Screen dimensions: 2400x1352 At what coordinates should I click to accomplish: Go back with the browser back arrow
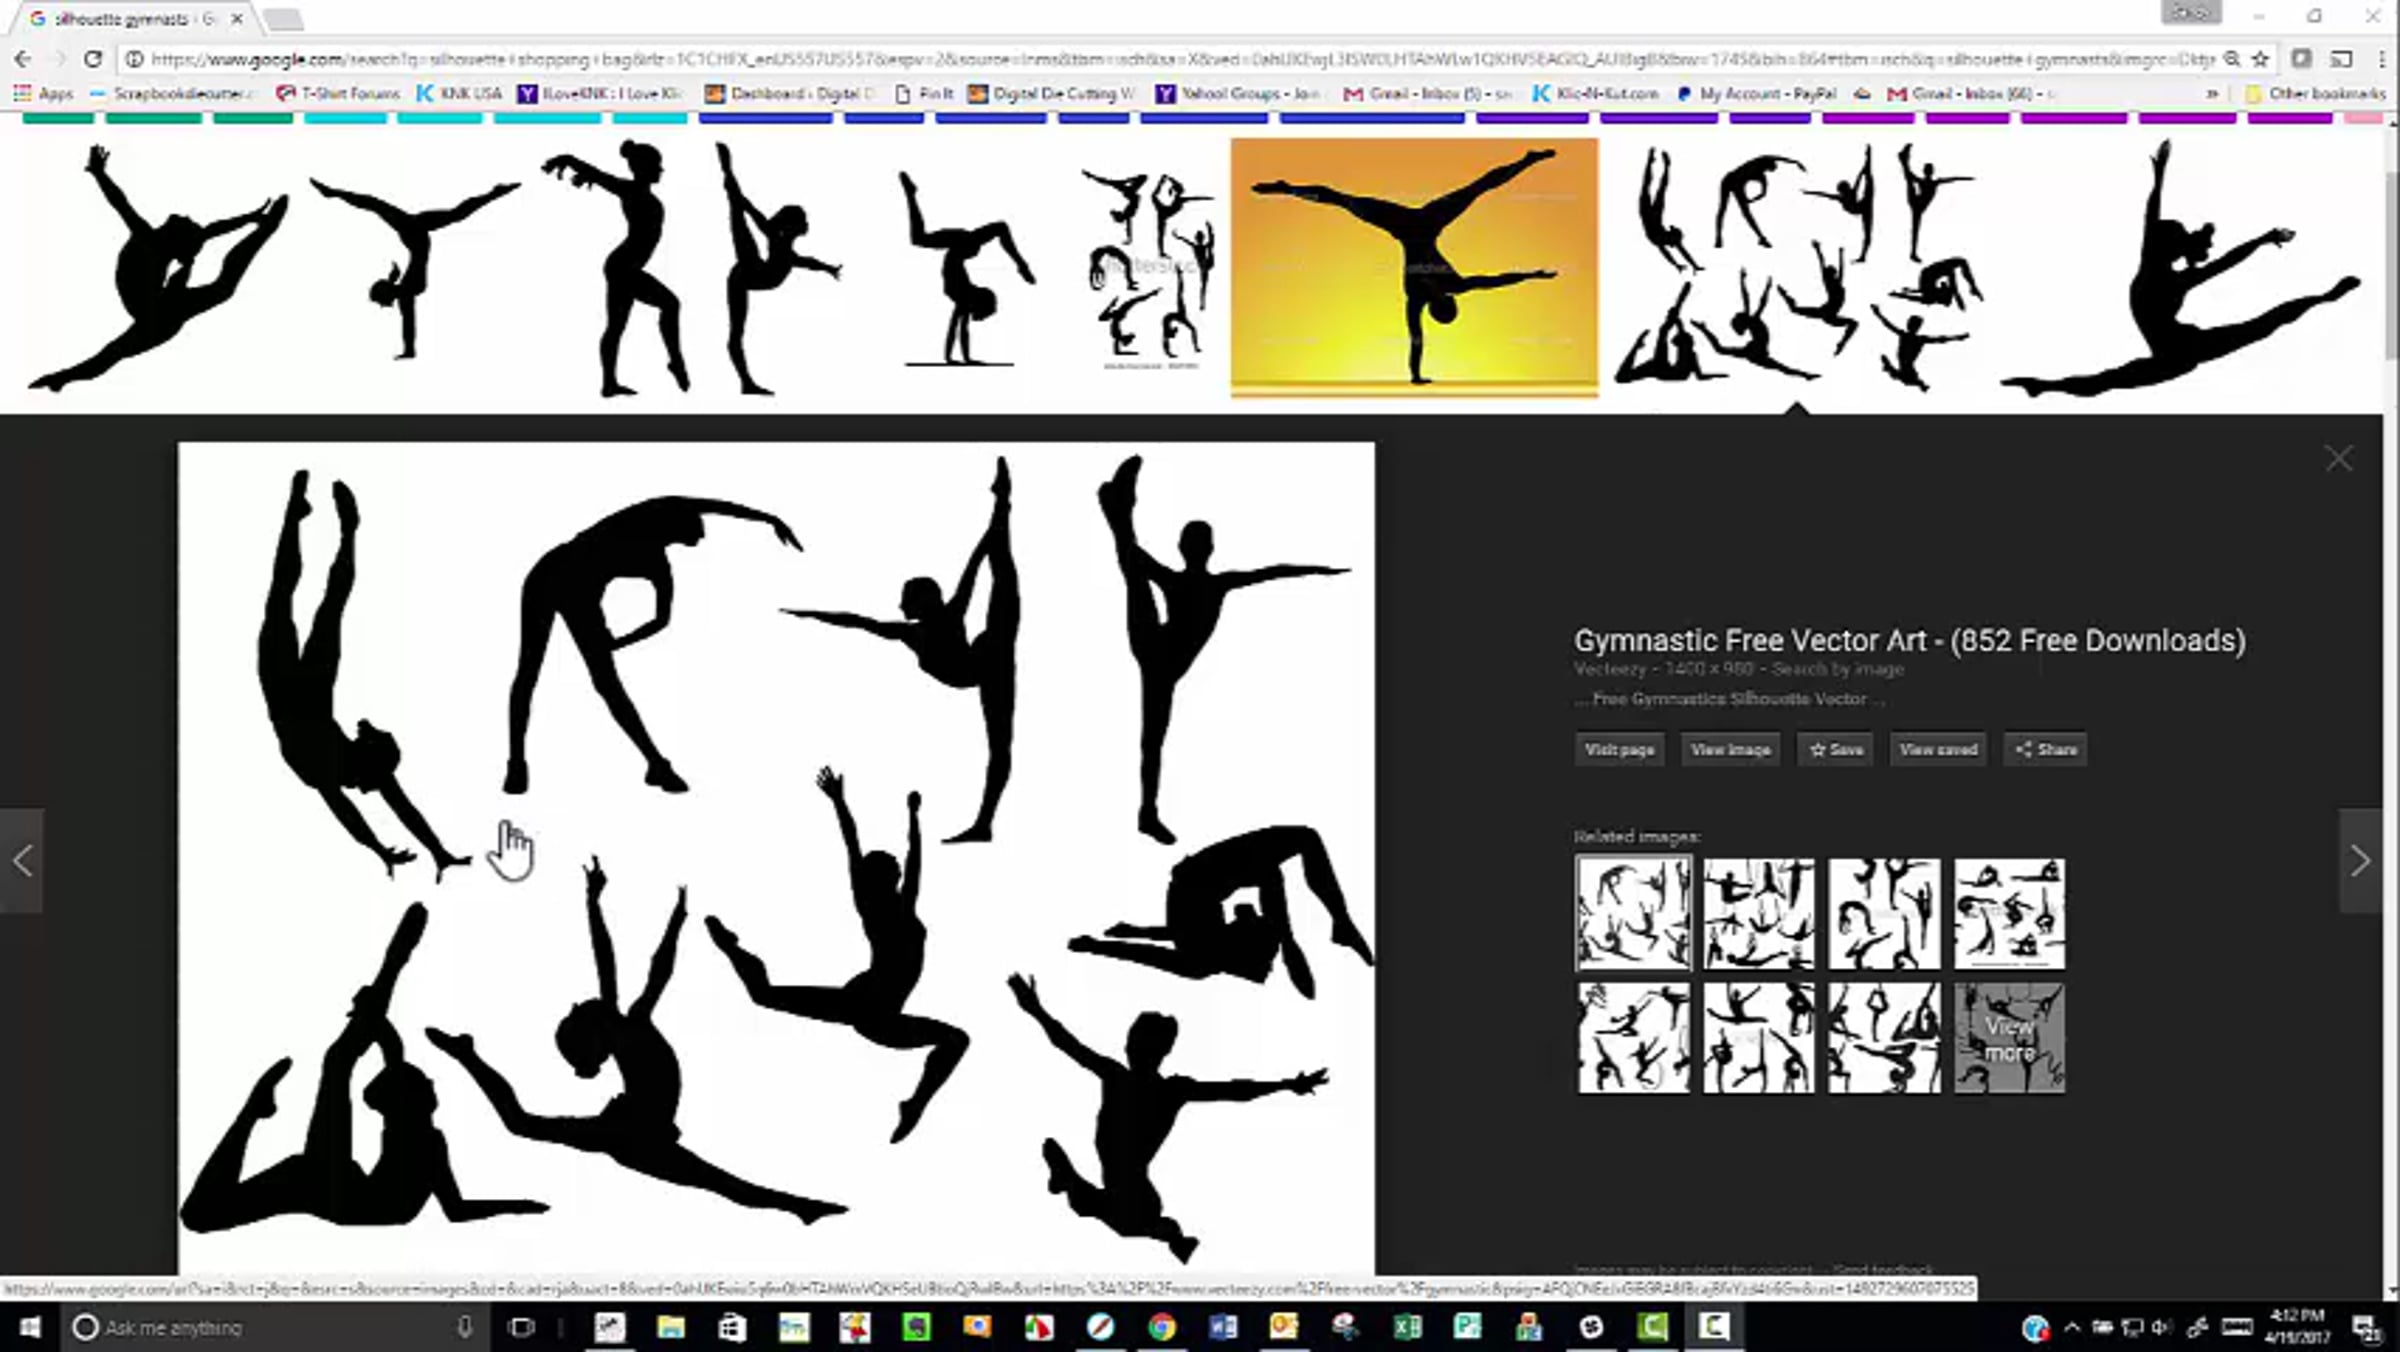pyautogui.click(x=23, y=59)
